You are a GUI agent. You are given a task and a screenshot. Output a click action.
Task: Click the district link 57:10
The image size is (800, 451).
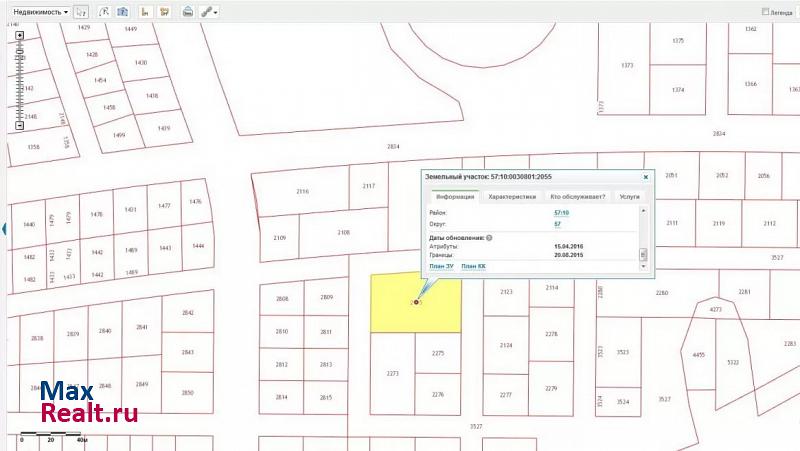(561, 213)
